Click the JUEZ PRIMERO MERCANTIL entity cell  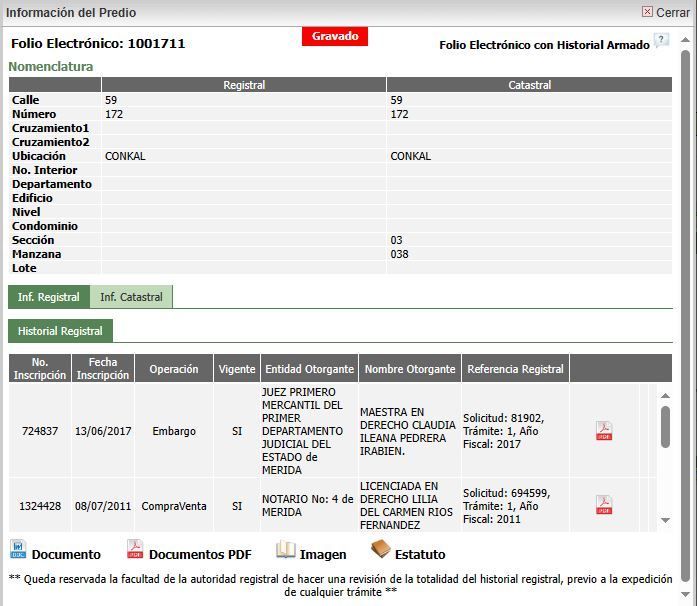click(x=309, y=431)
